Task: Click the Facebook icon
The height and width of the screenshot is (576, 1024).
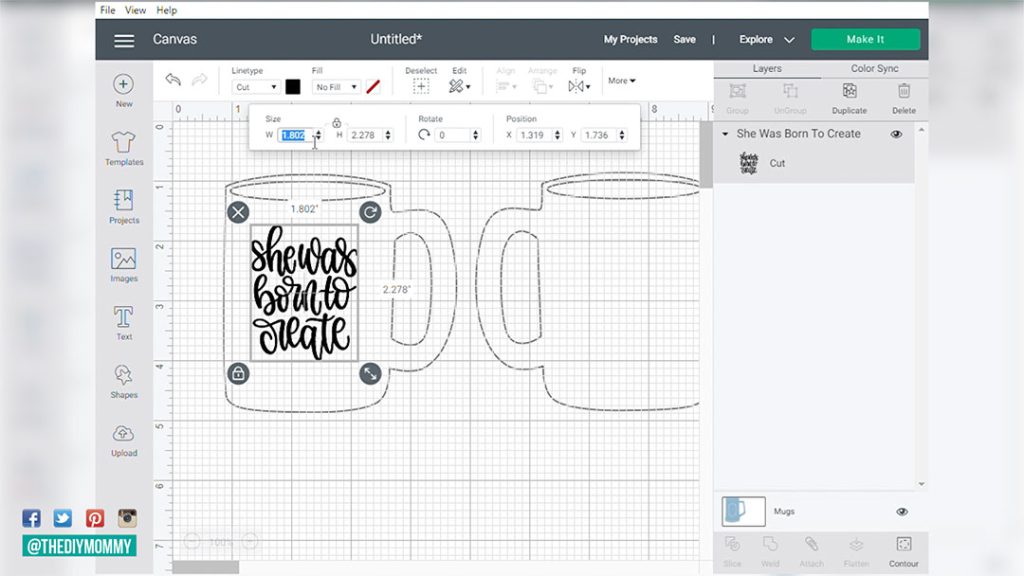Action: (x=31, y=519)
